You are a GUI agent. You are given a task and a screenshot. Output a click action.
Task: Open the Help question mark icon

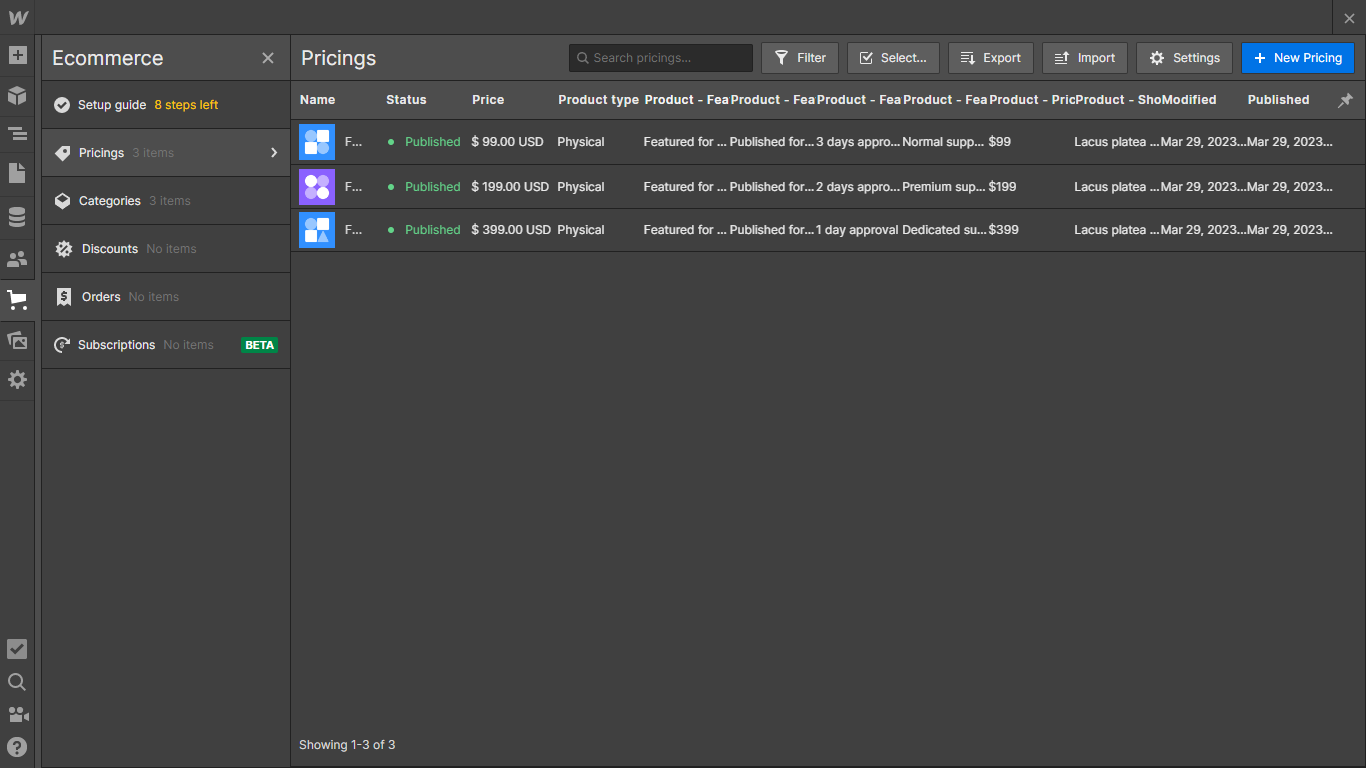[x=17, y=747]
